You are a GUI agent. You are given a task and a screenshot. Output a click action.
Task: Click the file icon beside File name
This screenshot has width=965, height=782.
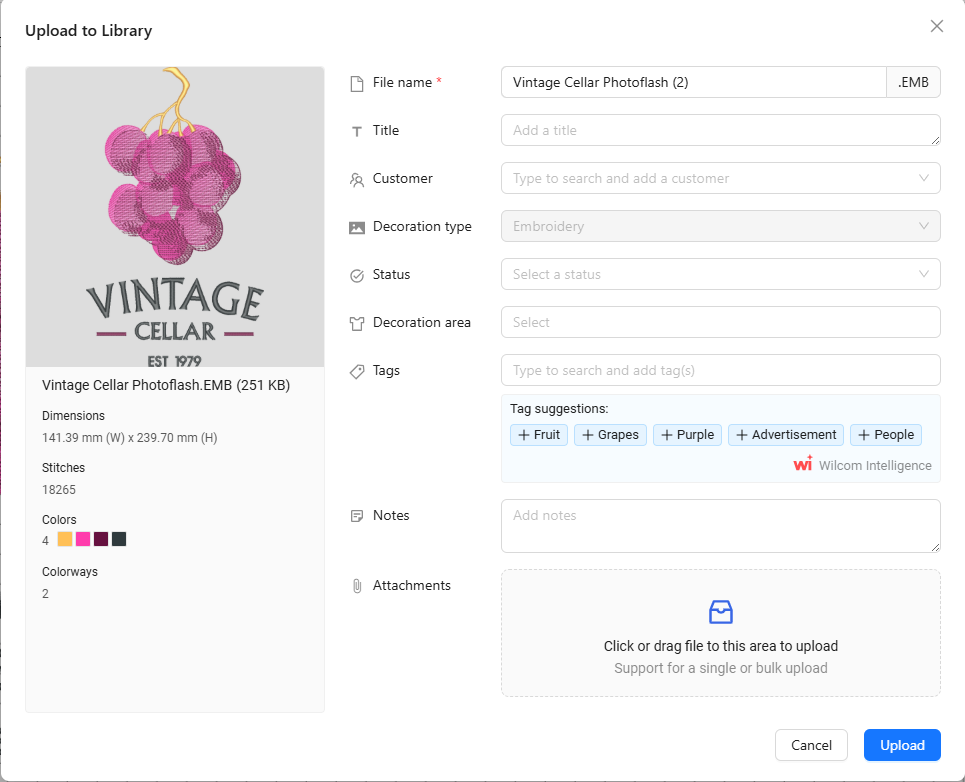tap(356, 83)
